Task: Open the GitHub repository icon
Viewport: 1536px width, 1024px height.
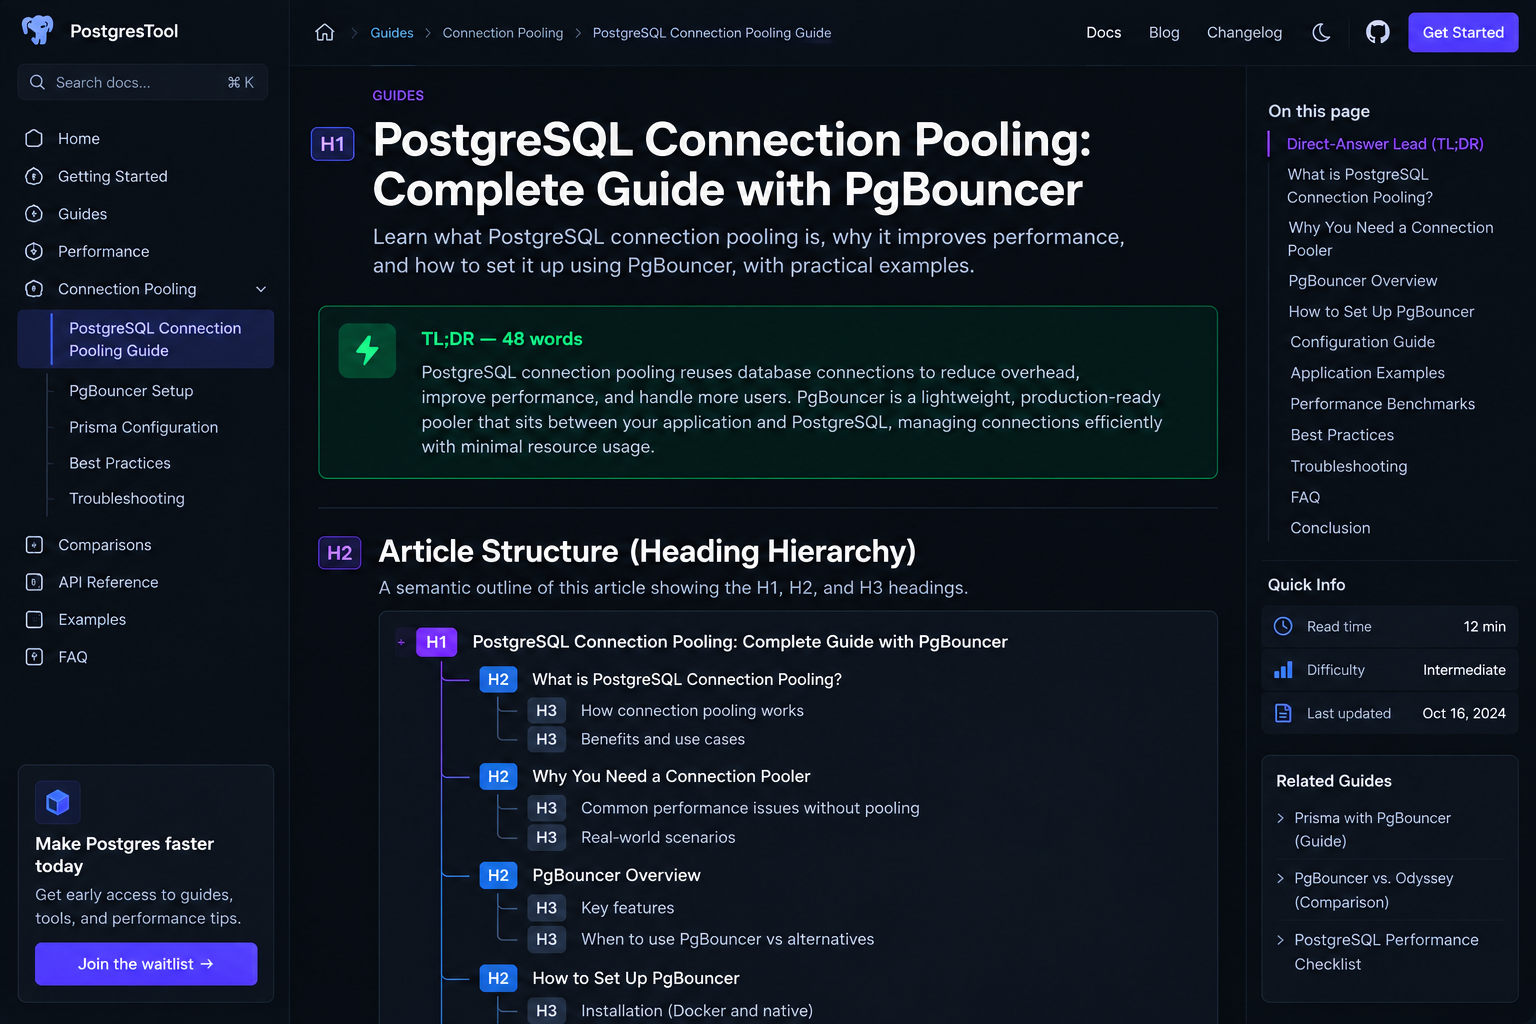Action: click(x=1378, y=32)
